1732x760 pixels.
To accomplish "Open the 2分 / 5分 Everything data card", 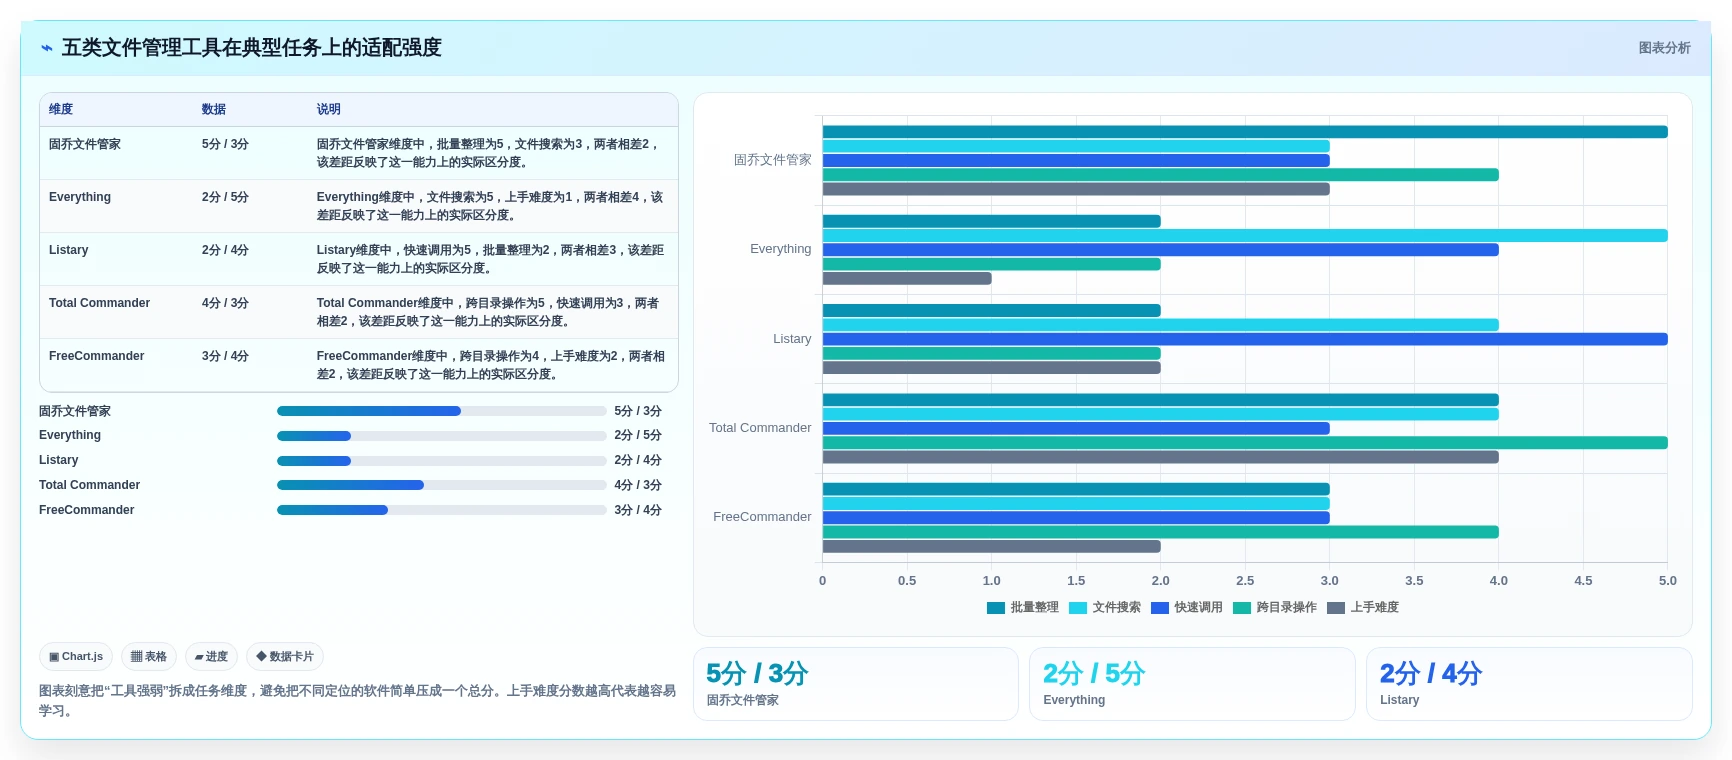I will click(1192, 684).
